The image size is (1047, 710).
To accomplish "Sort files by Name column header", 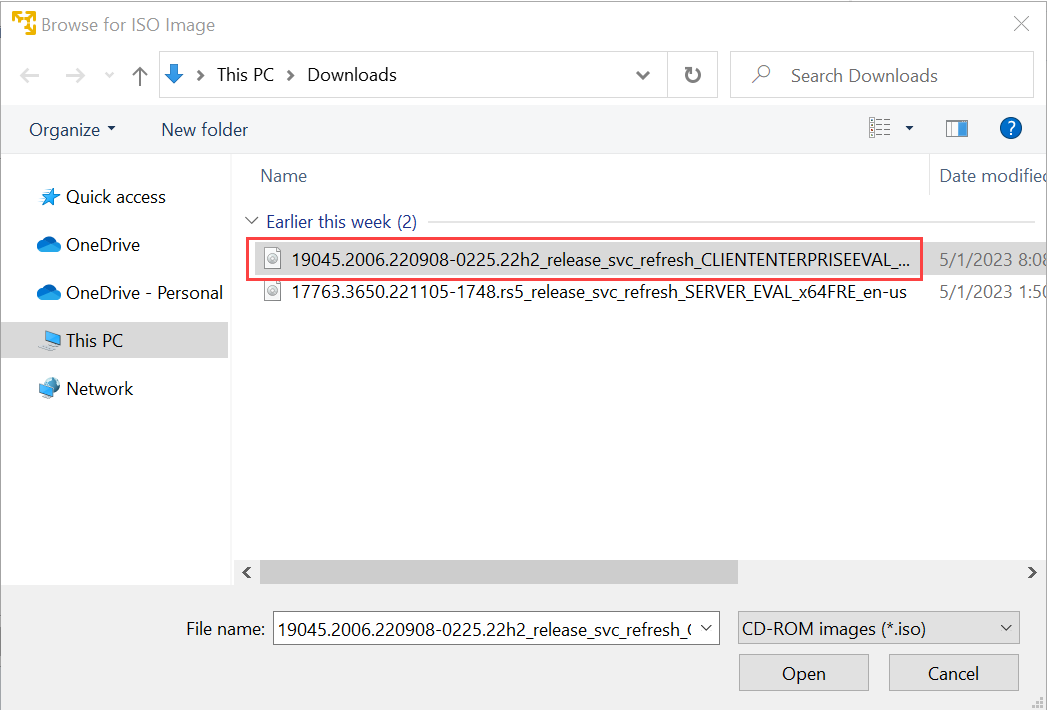I will 284,176.
